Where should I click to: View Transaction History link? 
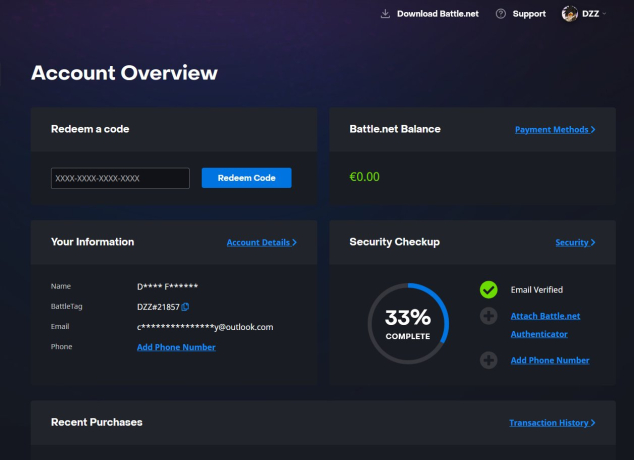tap(551, 423)
